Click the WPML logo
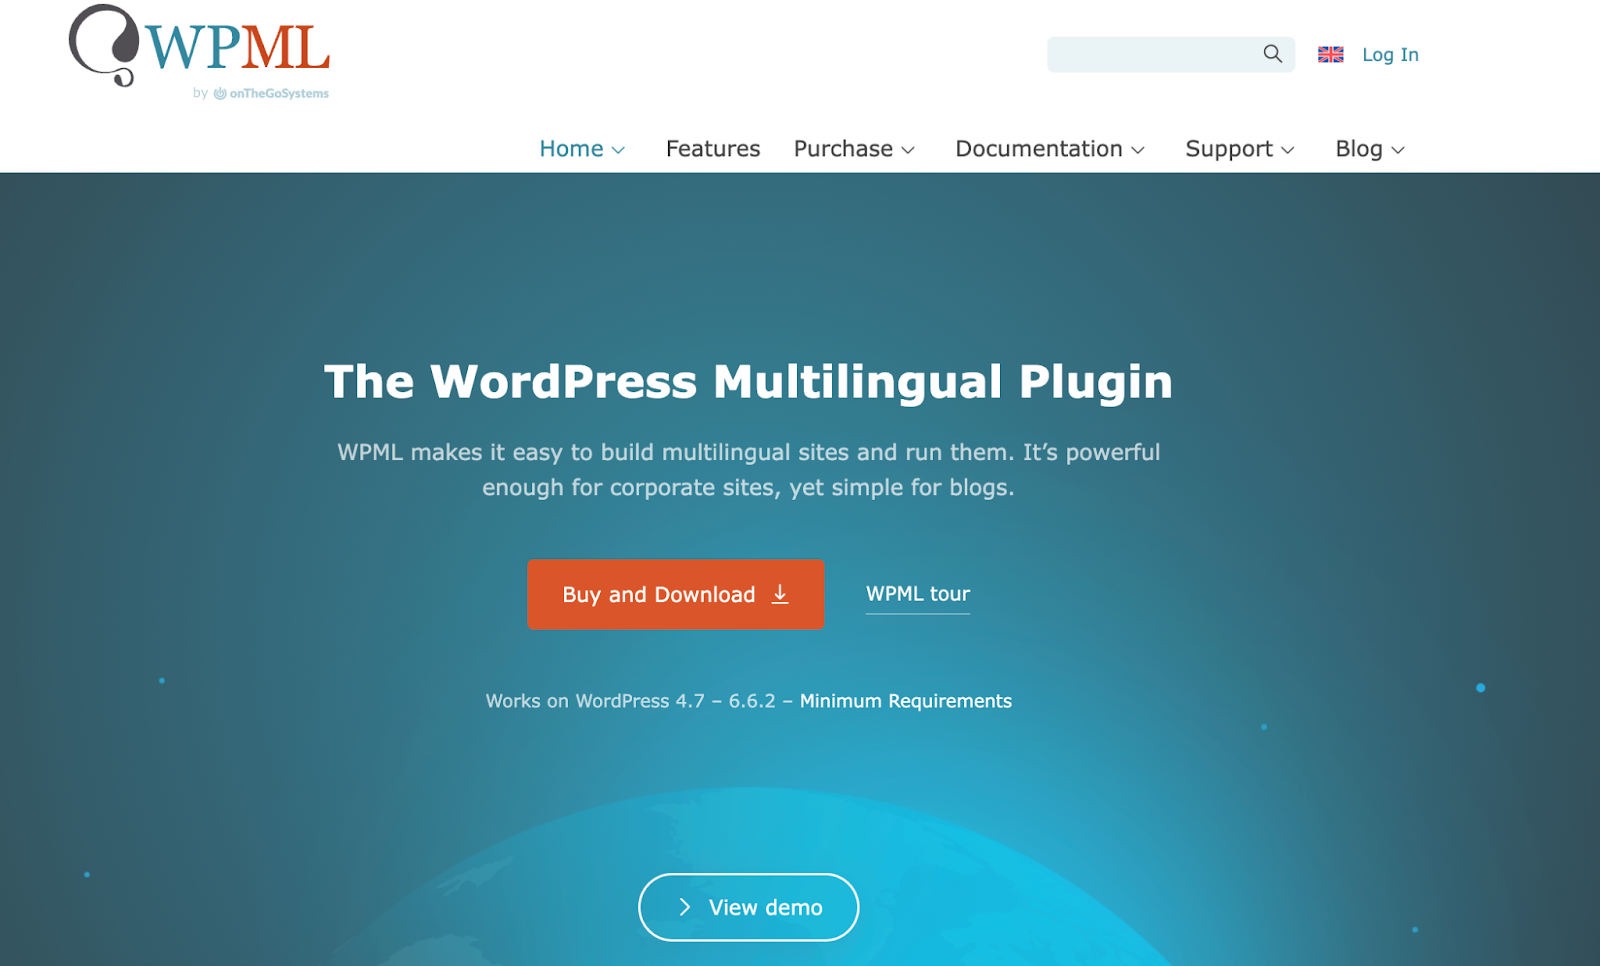Viewport: 1600px width, 966px height. [199, 45]
